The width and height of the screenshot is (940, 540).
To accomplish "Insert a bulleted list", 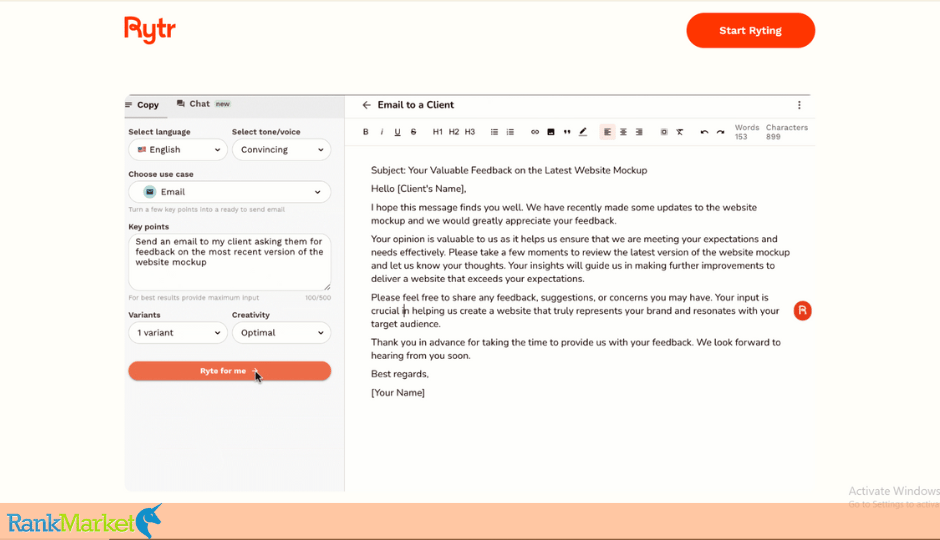I will point(494,132).
